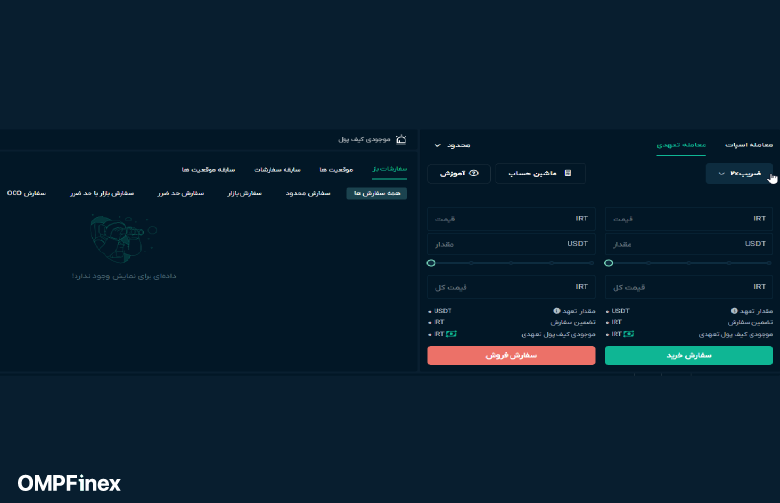780x503 pixels.
Task: Click the eye icon in آموزش button
Action: pos(474,173)
